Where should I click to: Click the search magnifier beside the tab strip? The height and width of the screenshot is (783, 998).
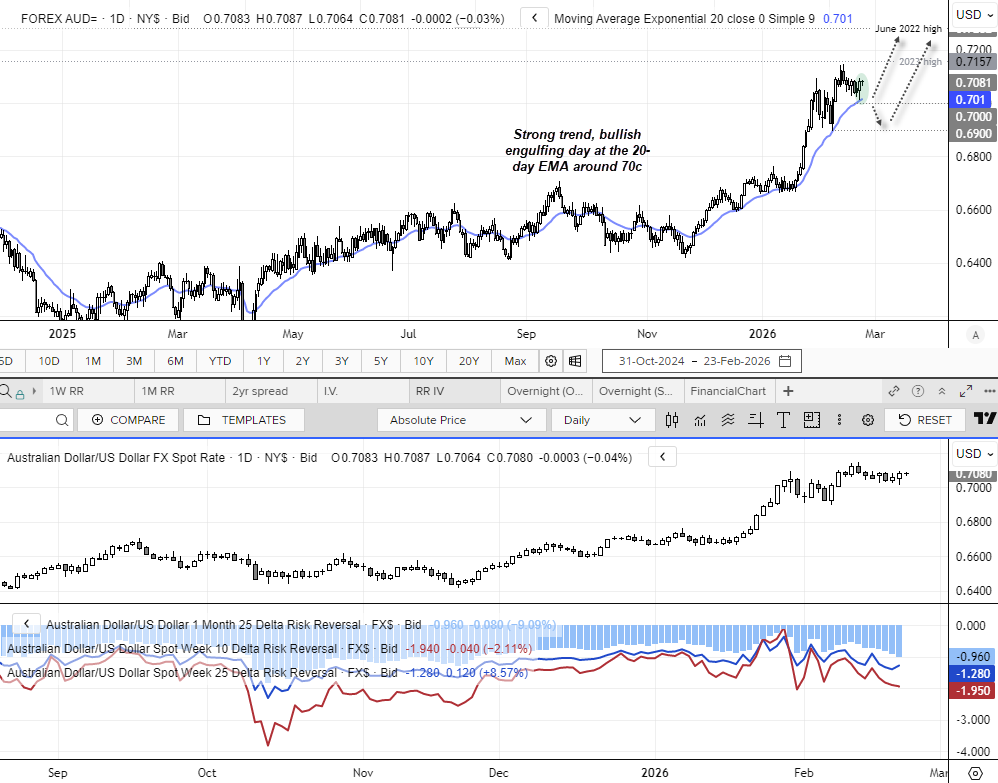tap(5, 391)
